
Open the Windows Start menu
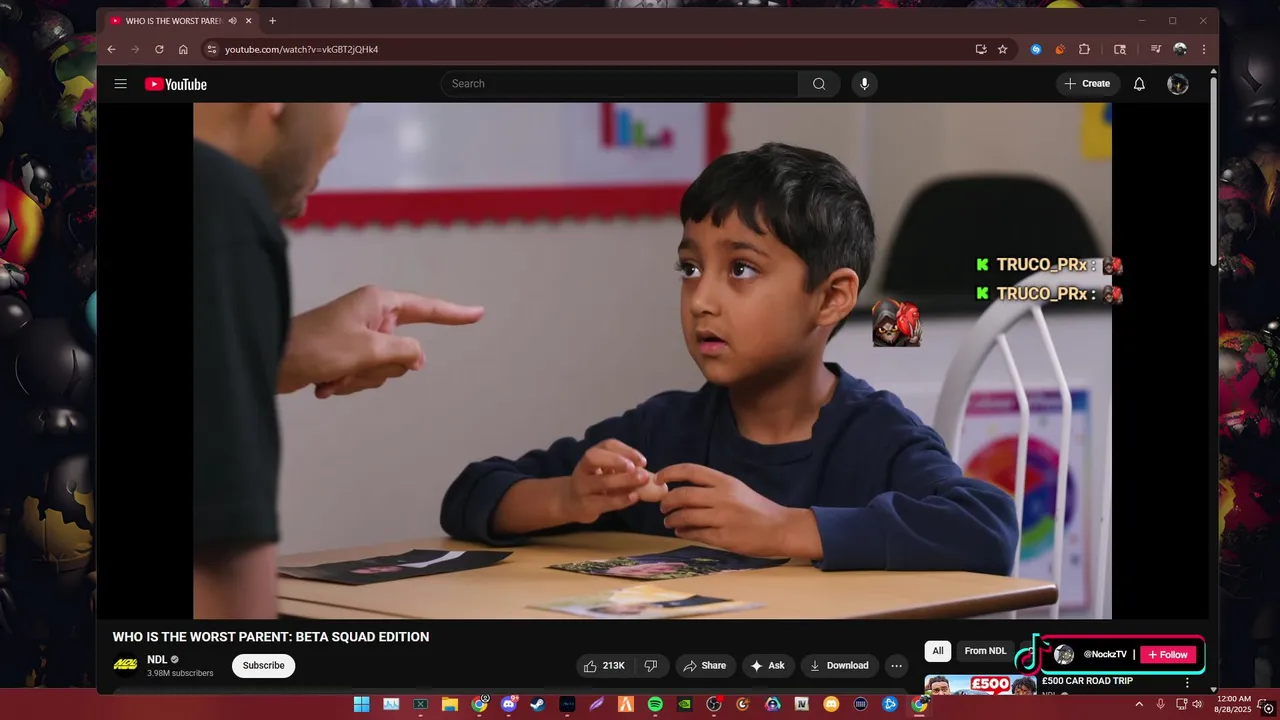(x=361, y=704)
